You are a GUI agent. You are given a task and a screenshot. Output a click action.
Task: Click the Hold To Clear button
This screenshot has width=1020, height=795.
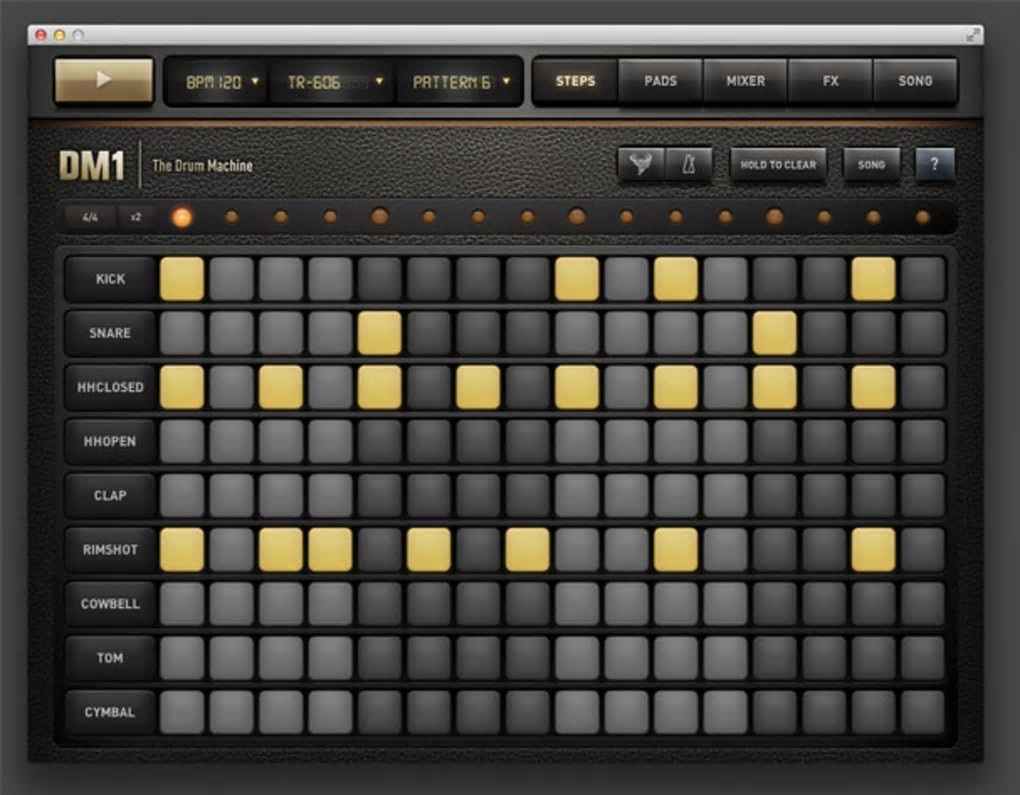[778, 165]
